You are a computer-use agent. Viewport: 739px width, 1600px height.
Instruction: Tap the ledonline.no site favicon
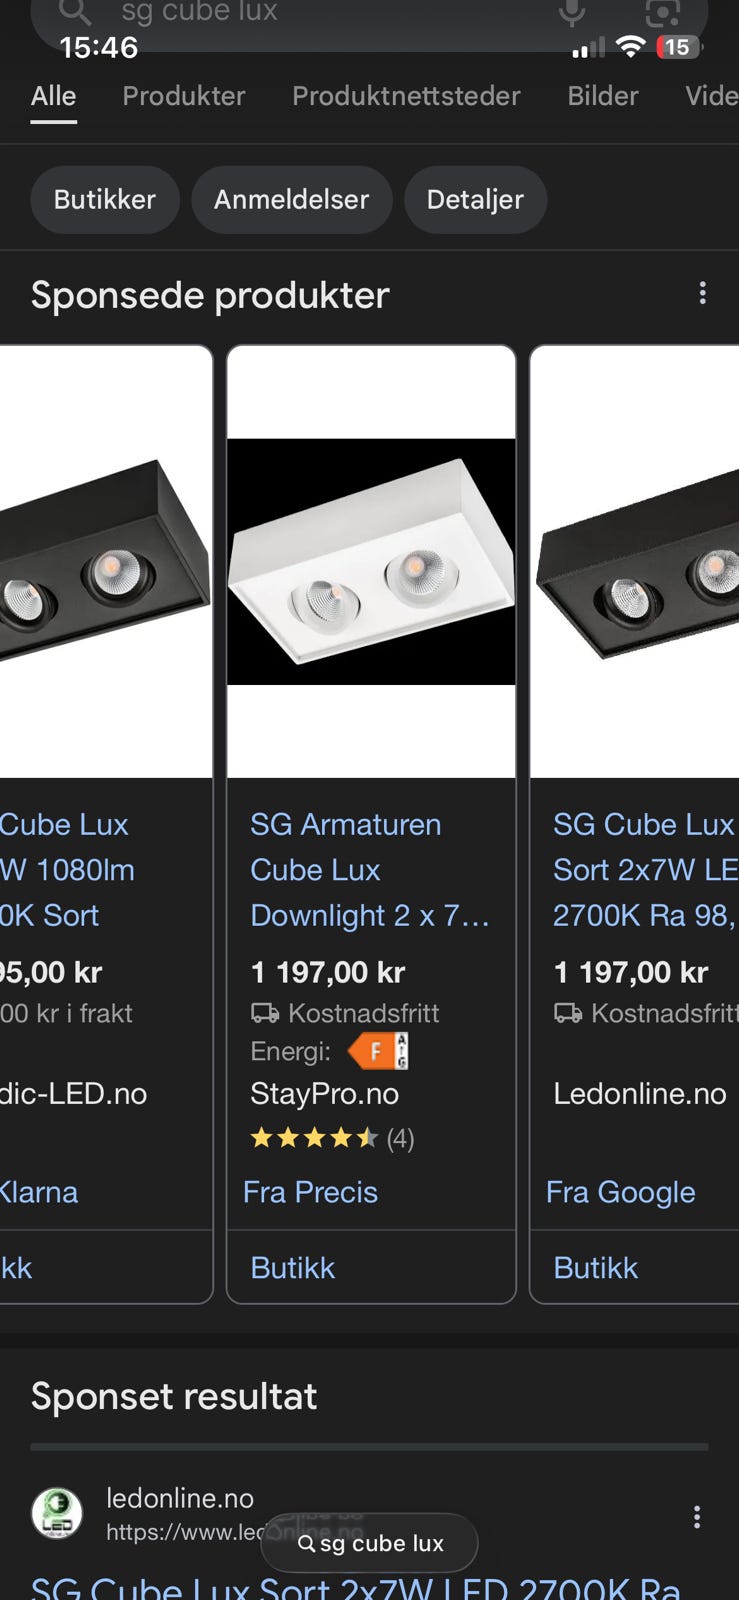[57, 1513]
